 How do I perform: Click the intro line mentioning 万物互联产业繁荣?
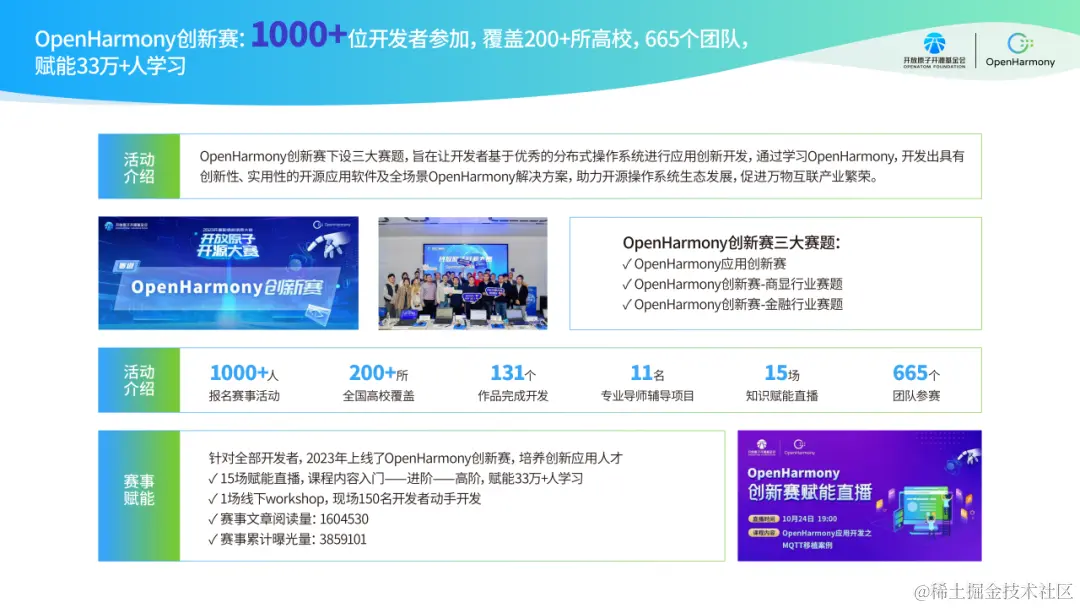pyautogui.click(x=539, y=177)
